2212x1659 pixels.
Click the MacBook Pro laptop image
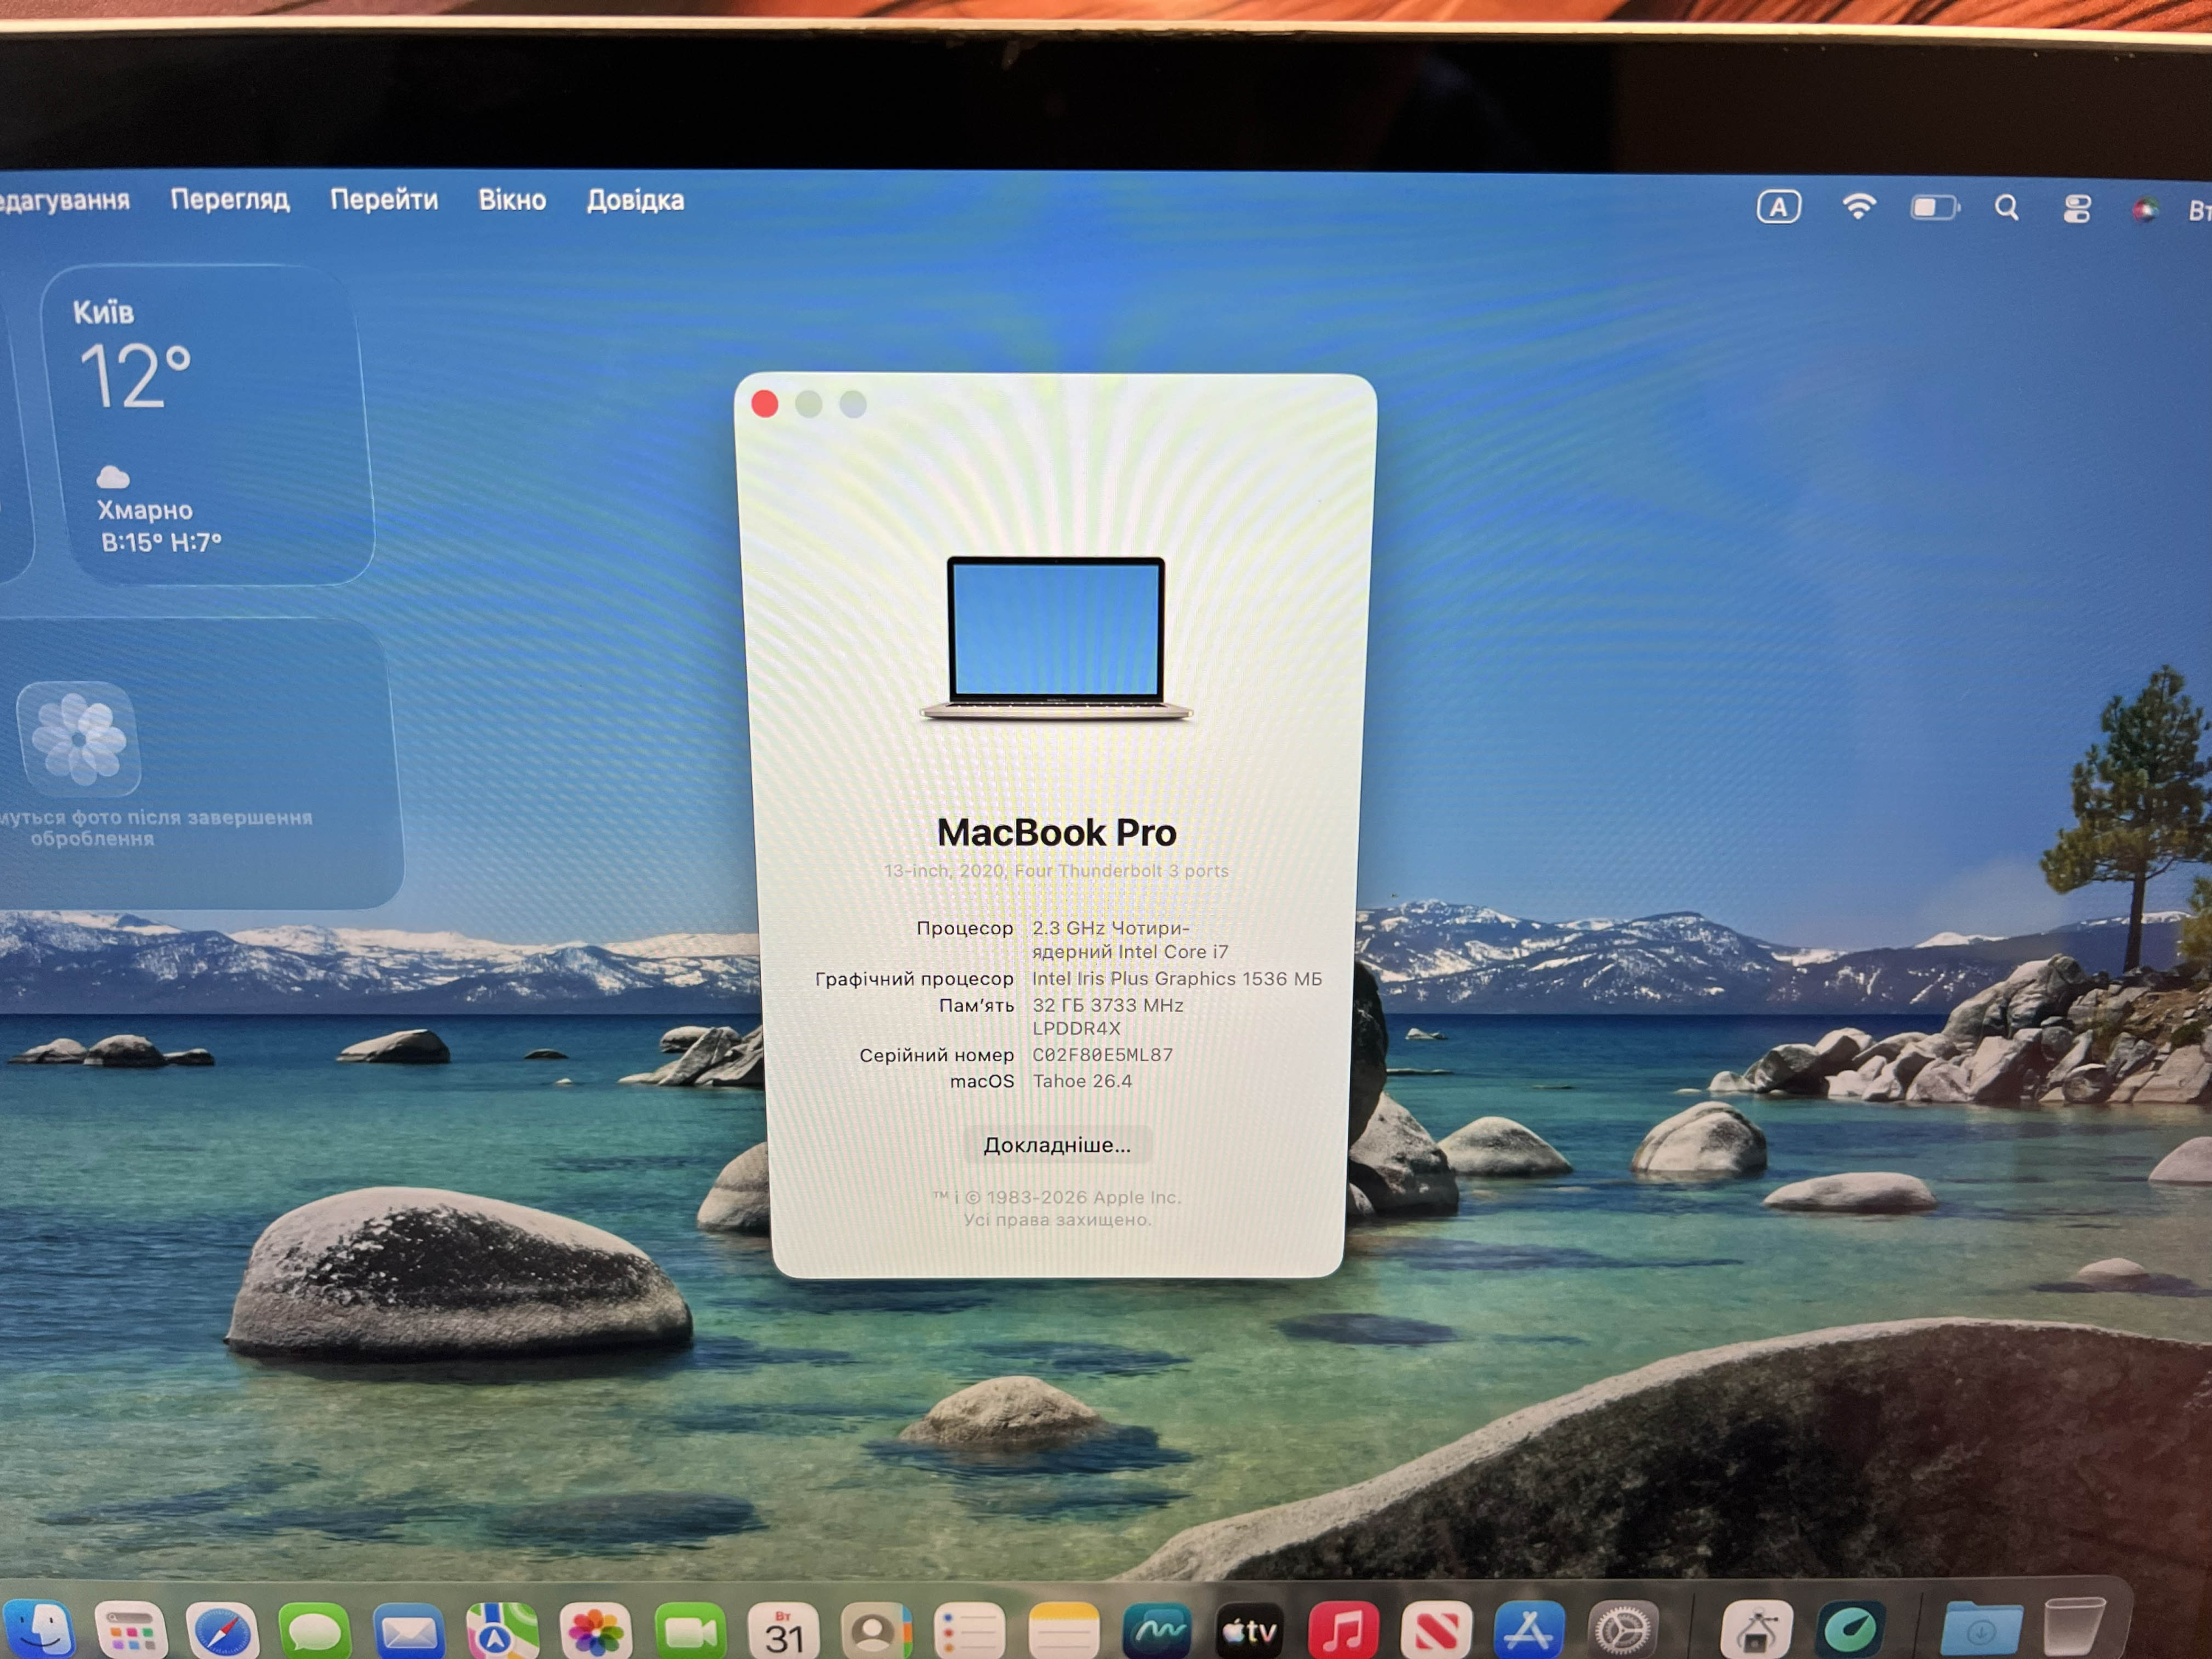click(x=1056, y=638)
